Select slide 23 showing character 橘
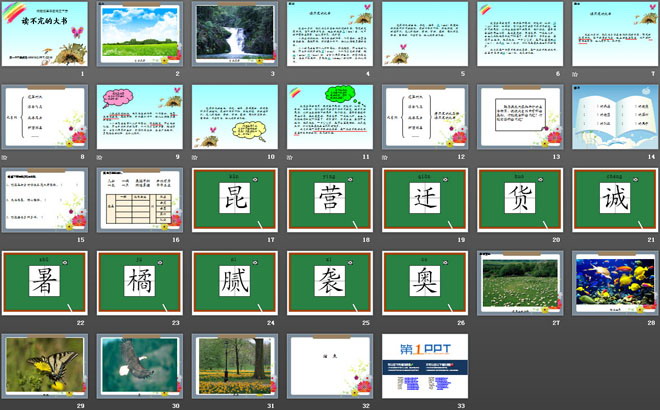 (x=140, y=283)
